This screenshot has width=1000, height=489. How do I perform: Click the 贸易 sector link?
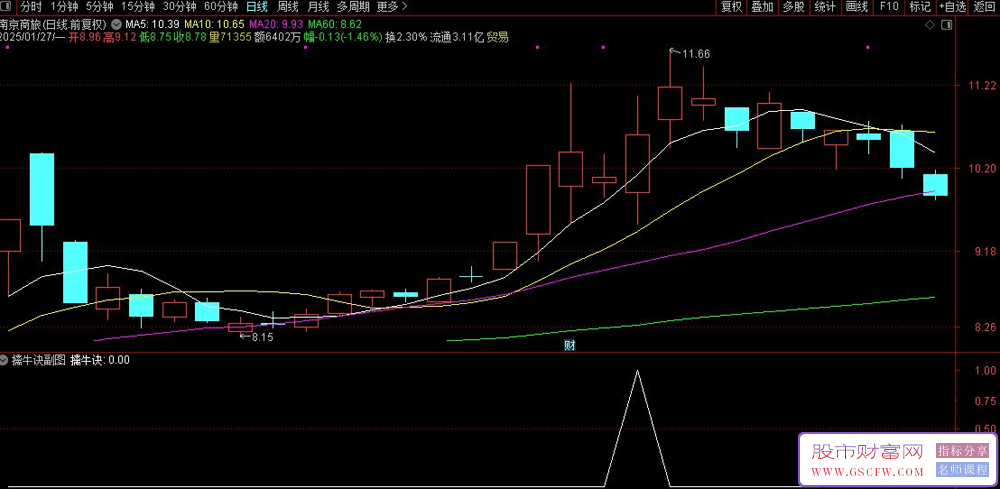498,38
